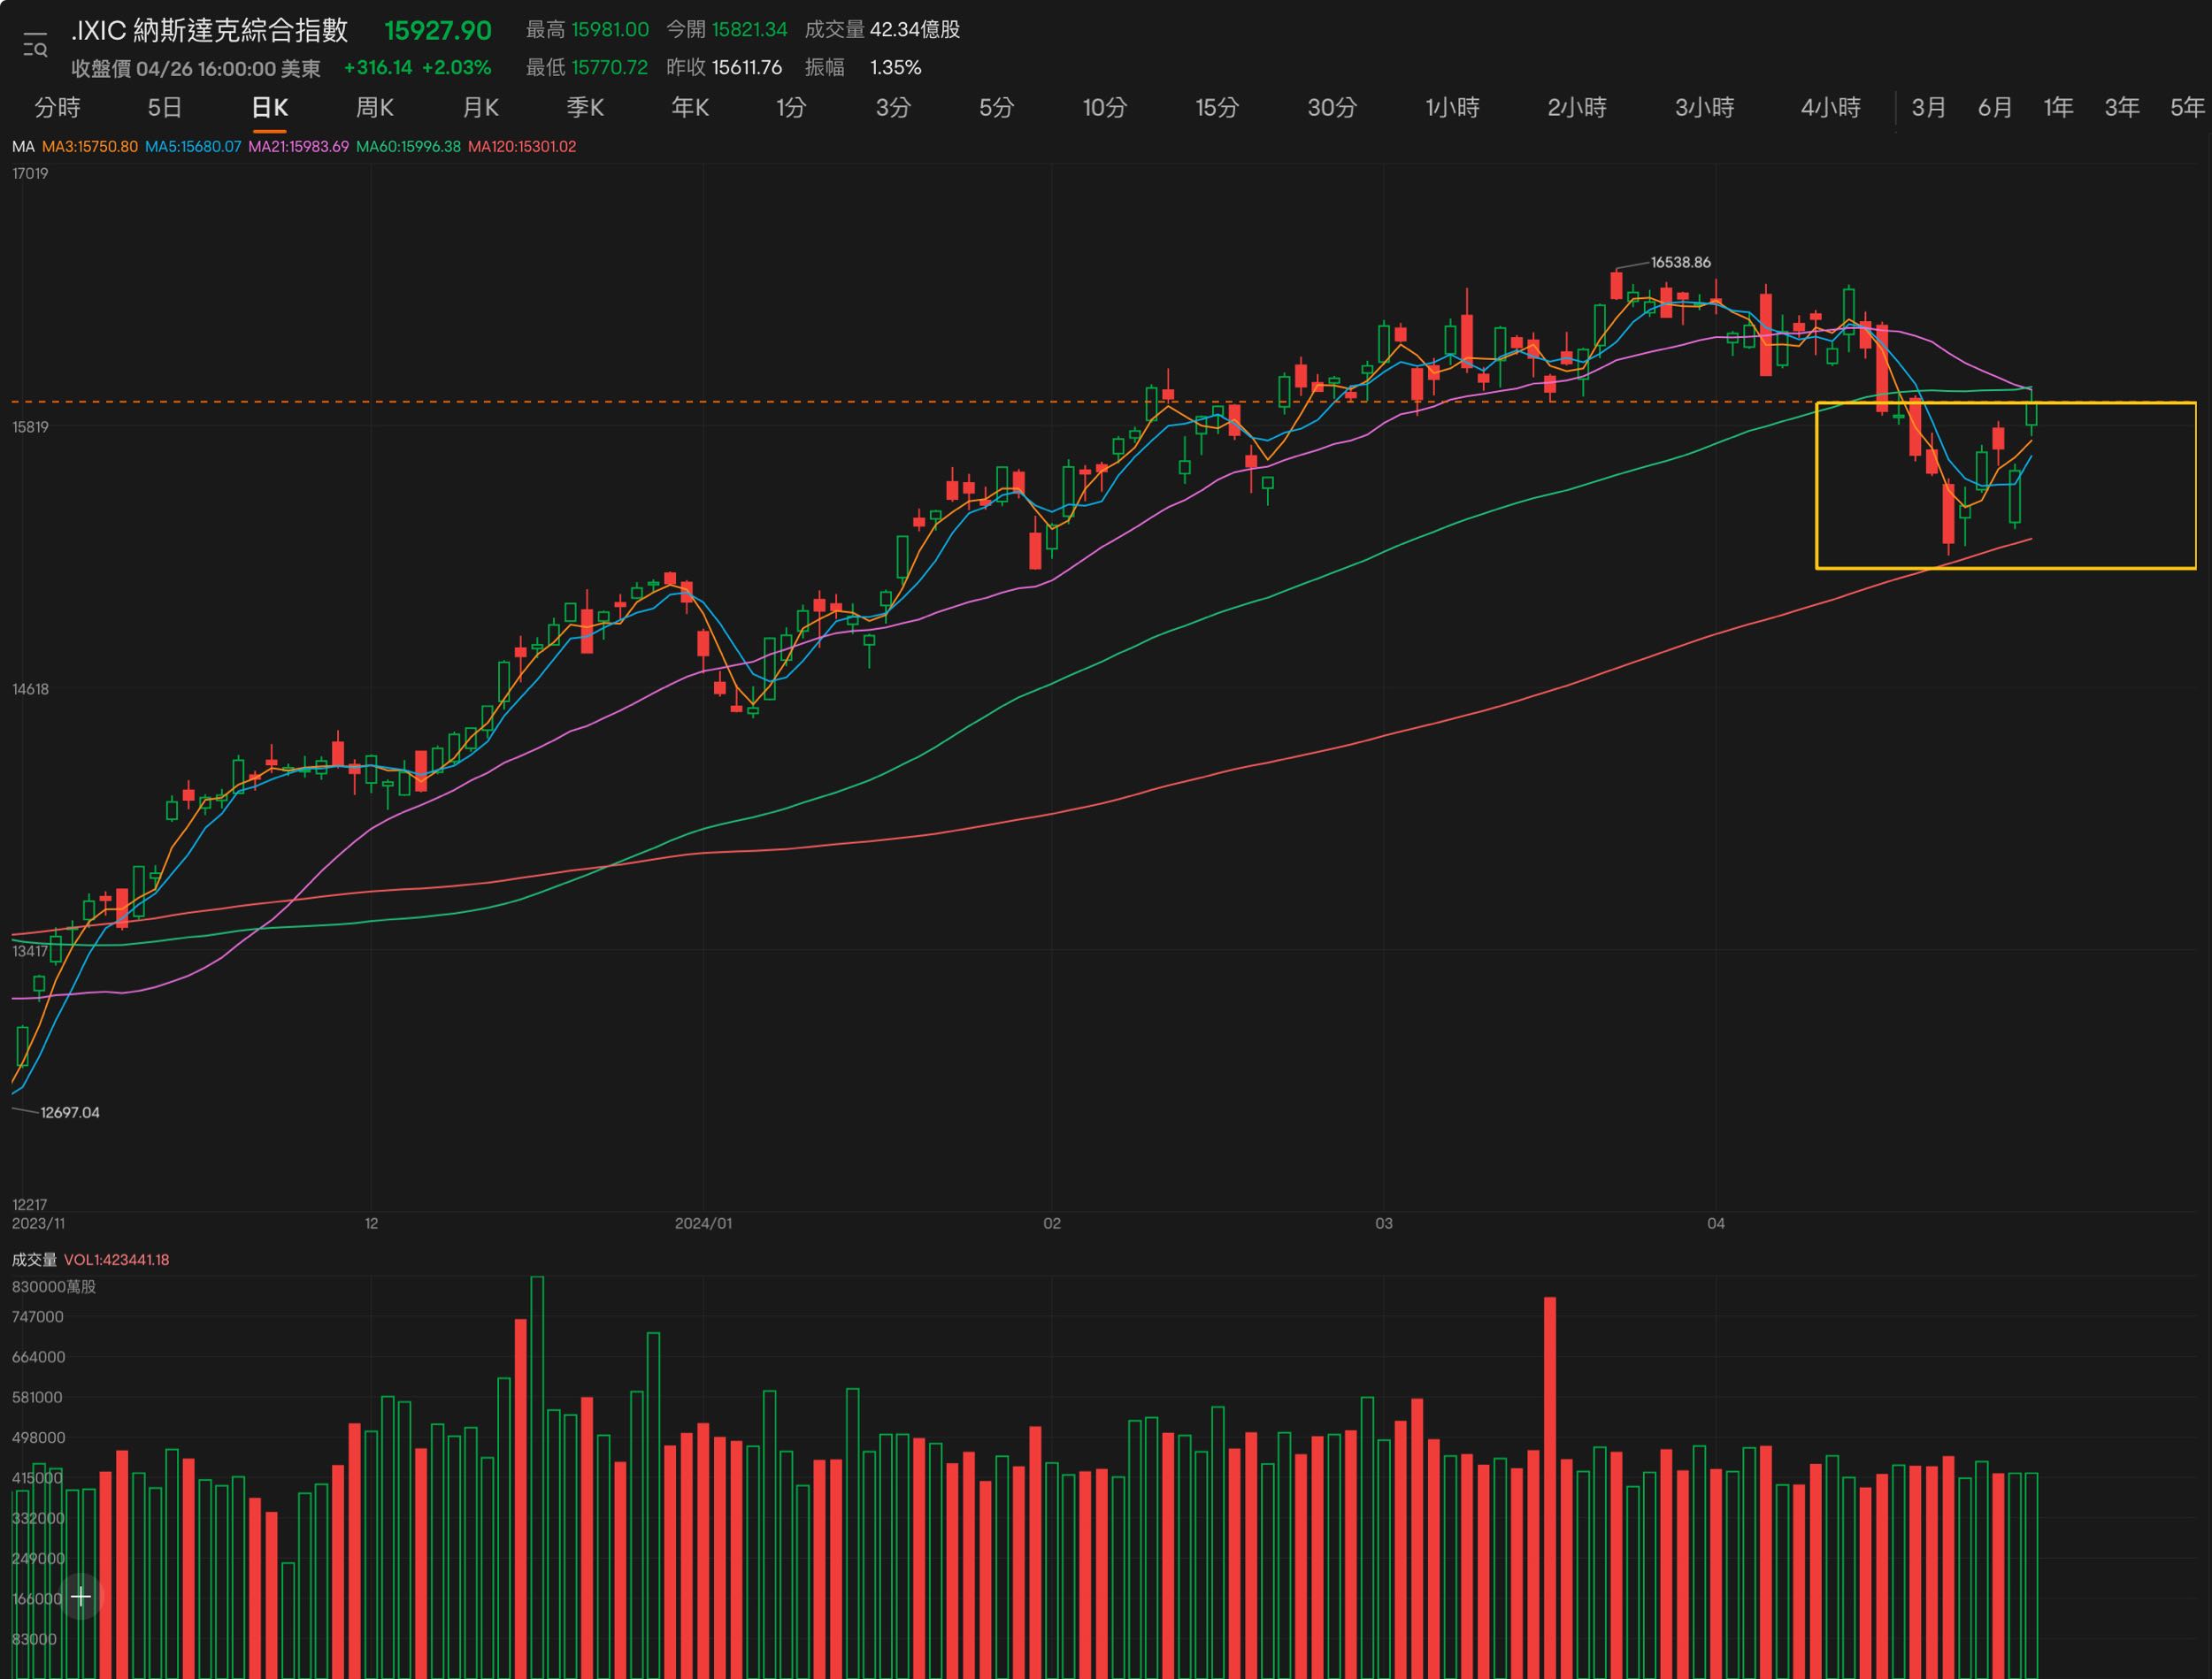Open the stock list search icon
Screen dimensions: 2212x1679
(x=35, y=46)
